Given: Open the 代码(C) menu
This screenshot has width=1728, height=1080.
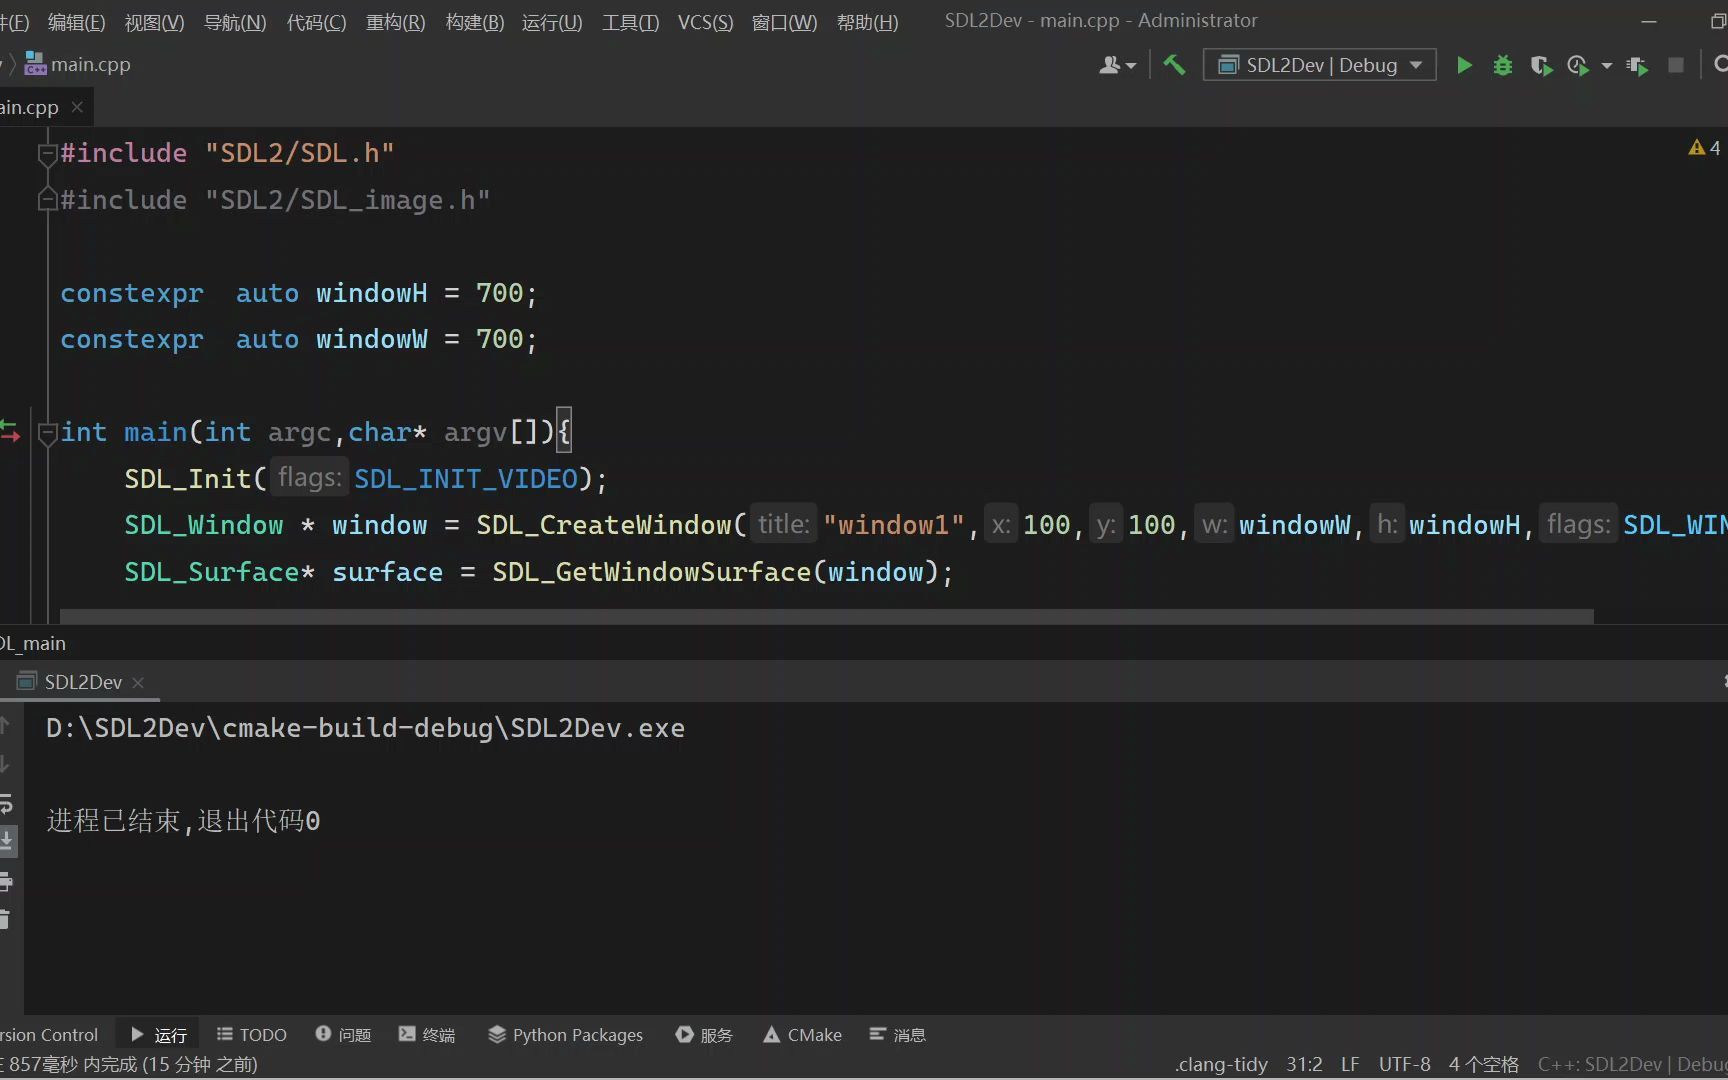Looking at the screenshot, I should 316,22.
